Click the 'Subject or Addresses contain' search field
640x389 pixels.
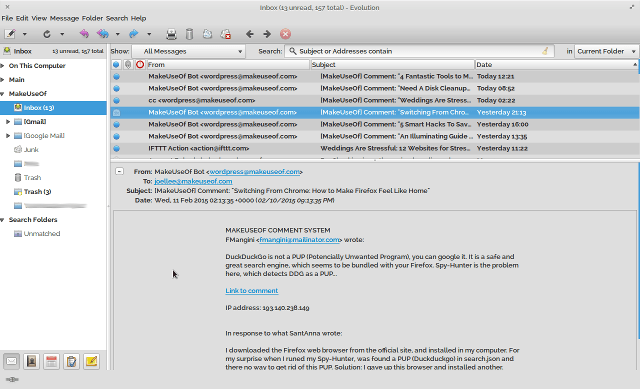418,51
